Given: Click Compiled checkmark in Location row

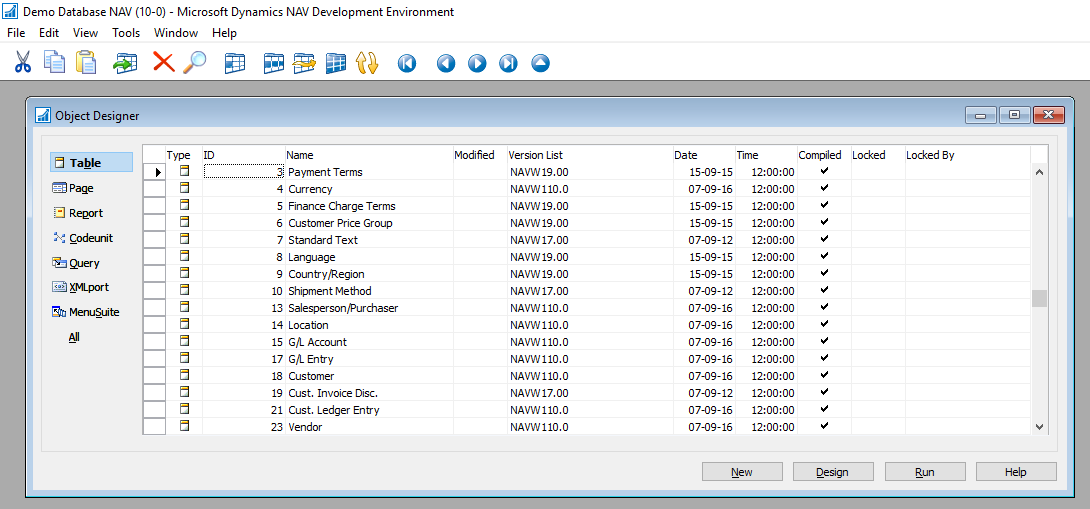Looking at the screenshot, I should [824, 323].
